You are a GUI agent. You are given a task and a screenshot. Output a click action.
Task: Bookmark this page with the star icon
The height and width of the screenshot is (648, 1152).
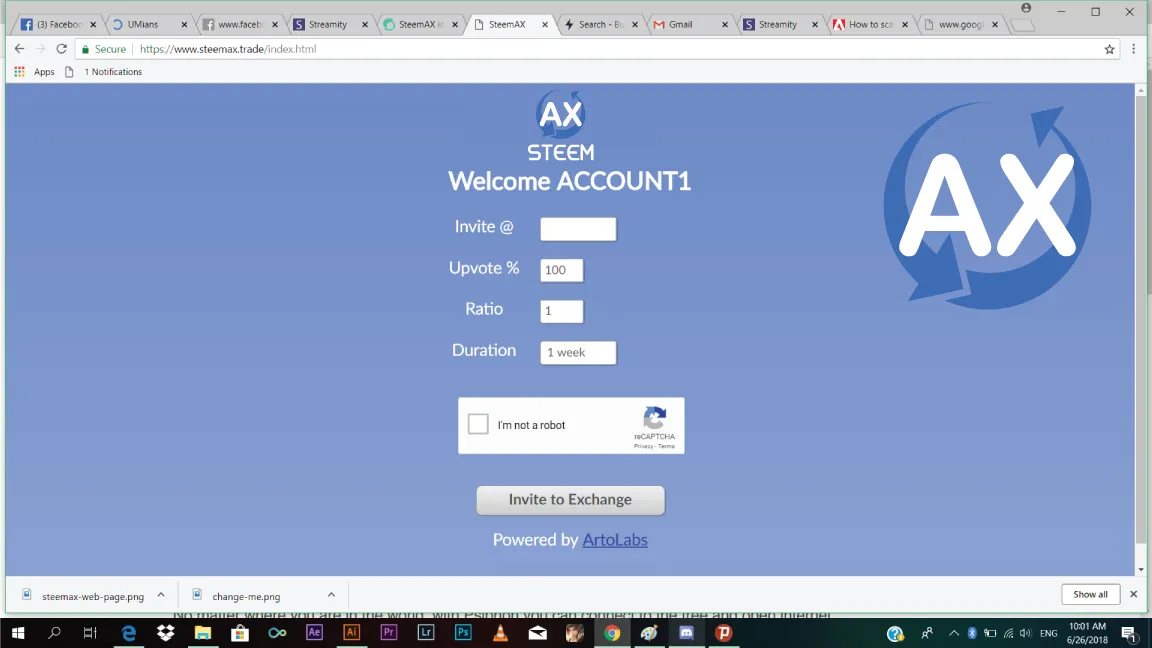(1109, 49)
